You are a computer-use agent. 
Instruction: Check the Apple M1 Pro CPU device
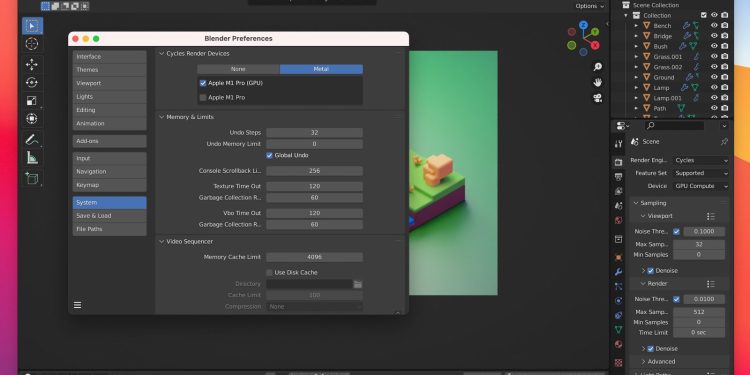(203, 98)
